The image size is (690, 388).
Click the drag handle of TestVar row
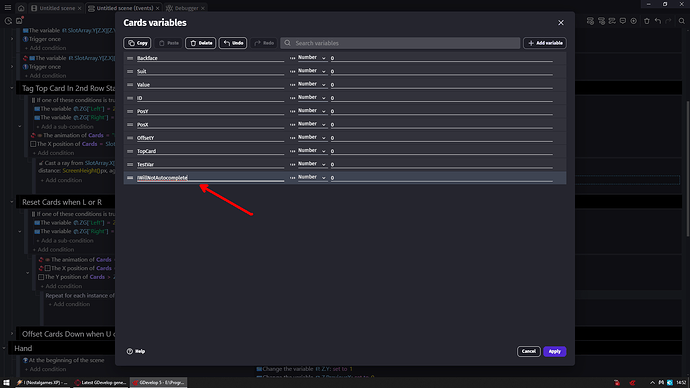pos(130,164)
